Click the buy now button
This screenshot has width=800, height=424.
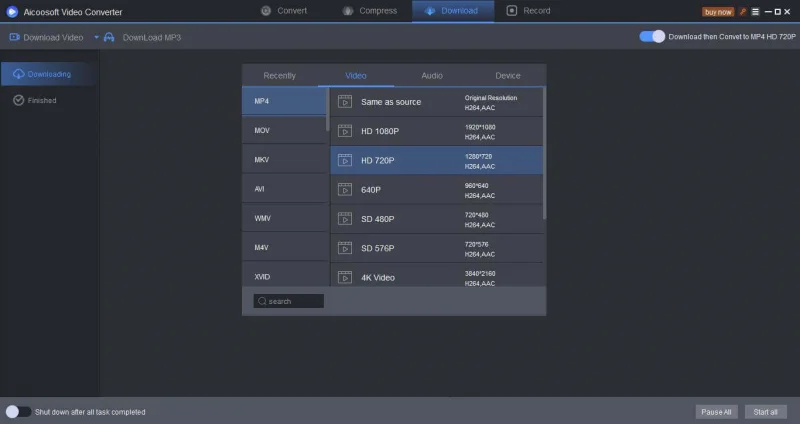tap(717, 12)
